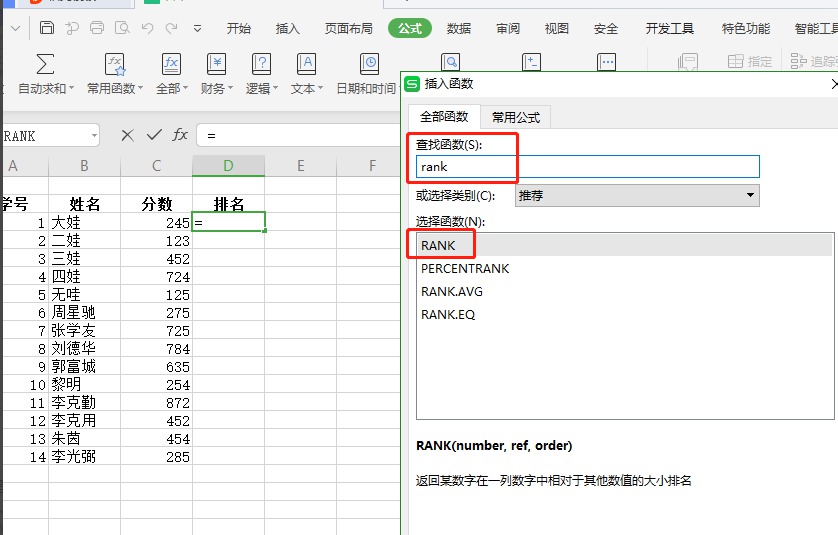
Task: Open the 页面布局 (Page Layout) ribbon tab
Action: click(349, 29)
